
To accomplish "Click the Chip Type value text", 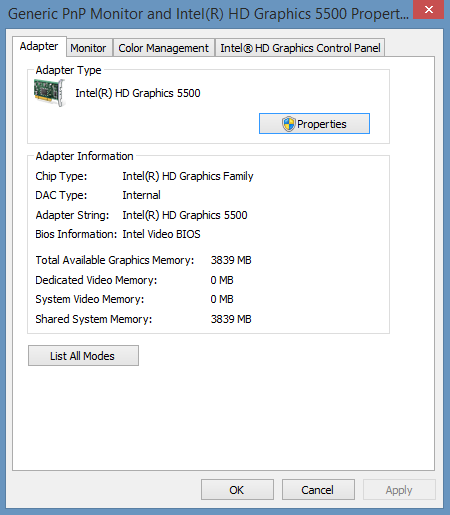I will tap(188, 176).
